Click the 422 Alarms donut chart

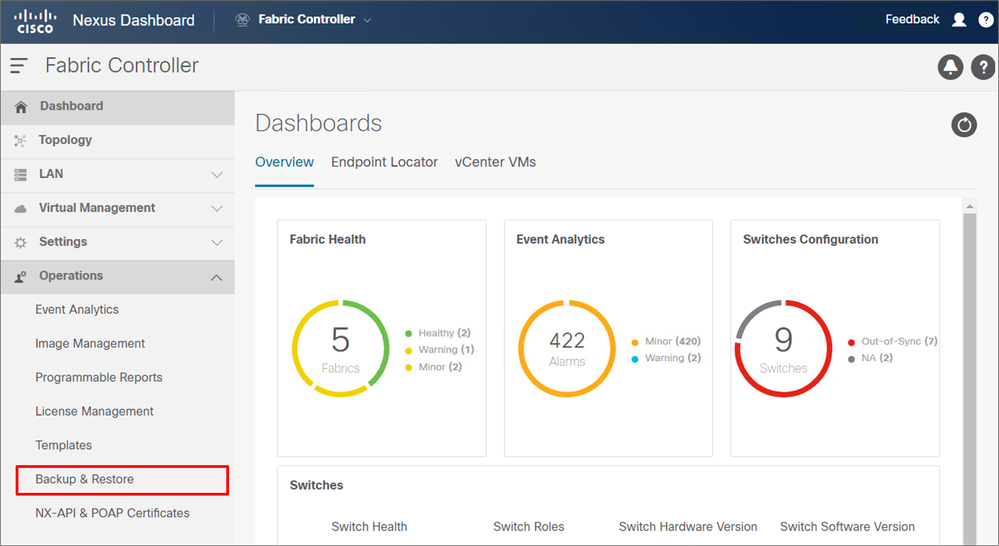tap(567, 348)
